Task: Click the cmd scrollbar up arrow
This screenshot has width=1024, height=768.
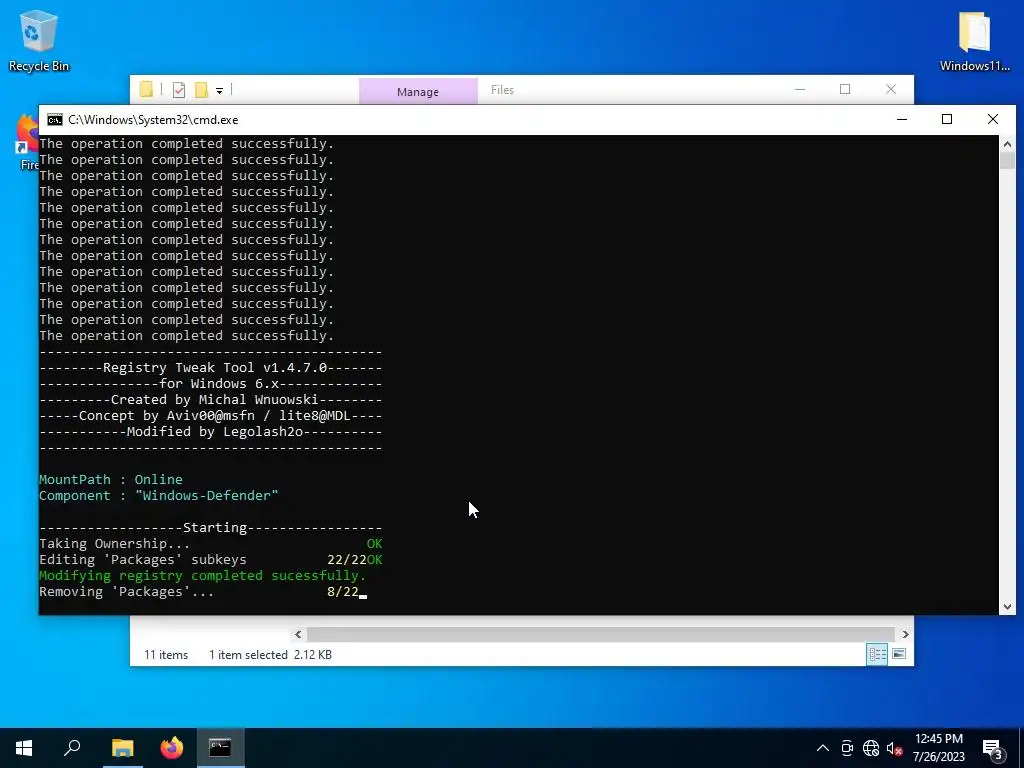Action: 1007,144
